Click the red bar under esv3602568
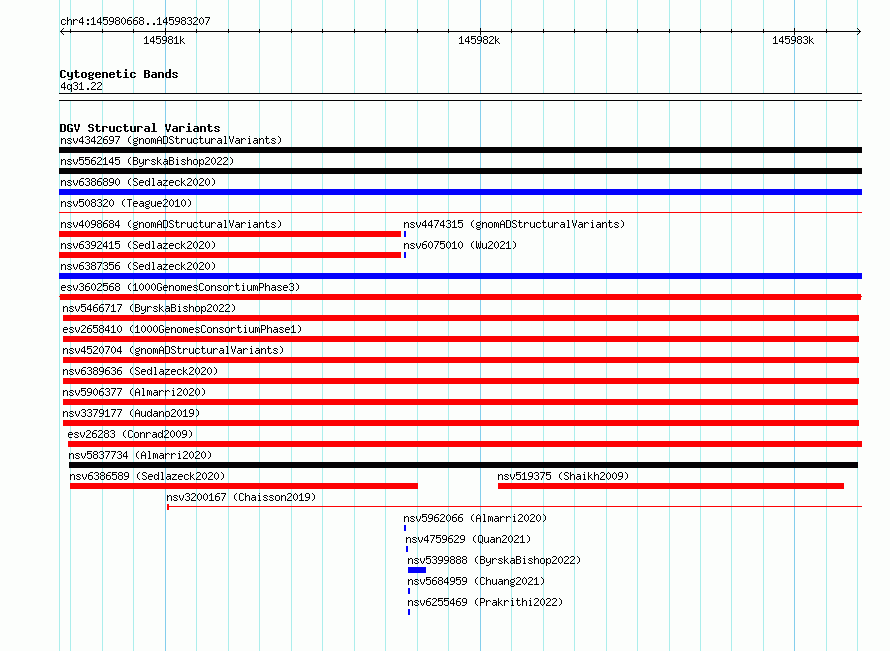The width and height of the screenshot is (890, 651). pyautogui.click(x=460, y=297)
